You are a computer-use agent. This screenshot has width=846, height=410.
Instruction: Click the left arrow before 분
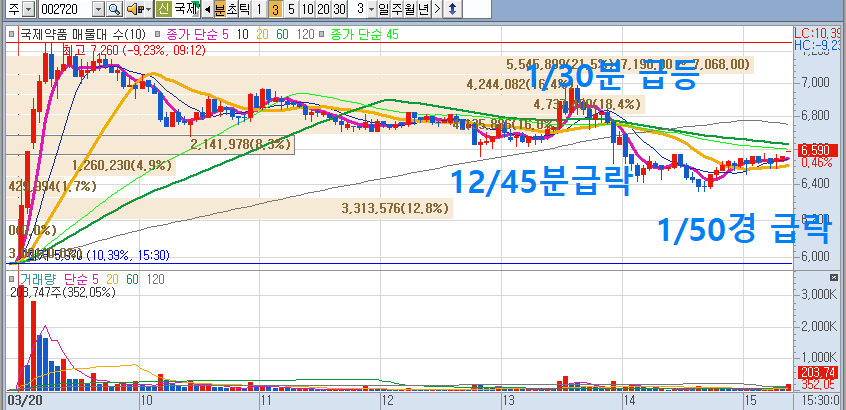coord(207,9)
